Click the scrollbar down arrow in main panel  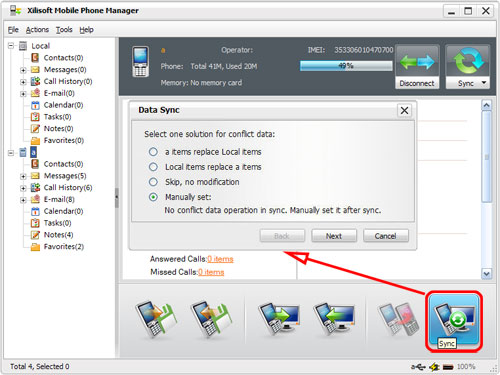tap(486, 274)
